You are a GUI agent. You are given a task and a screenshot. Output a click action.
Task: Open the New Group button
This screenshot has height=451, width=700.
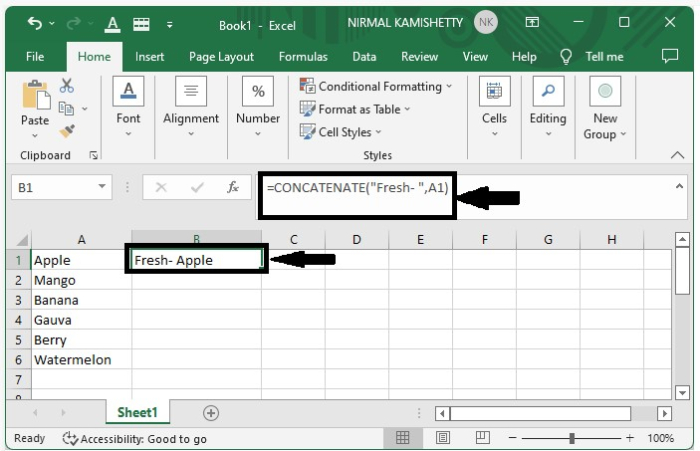click(605, 109)
